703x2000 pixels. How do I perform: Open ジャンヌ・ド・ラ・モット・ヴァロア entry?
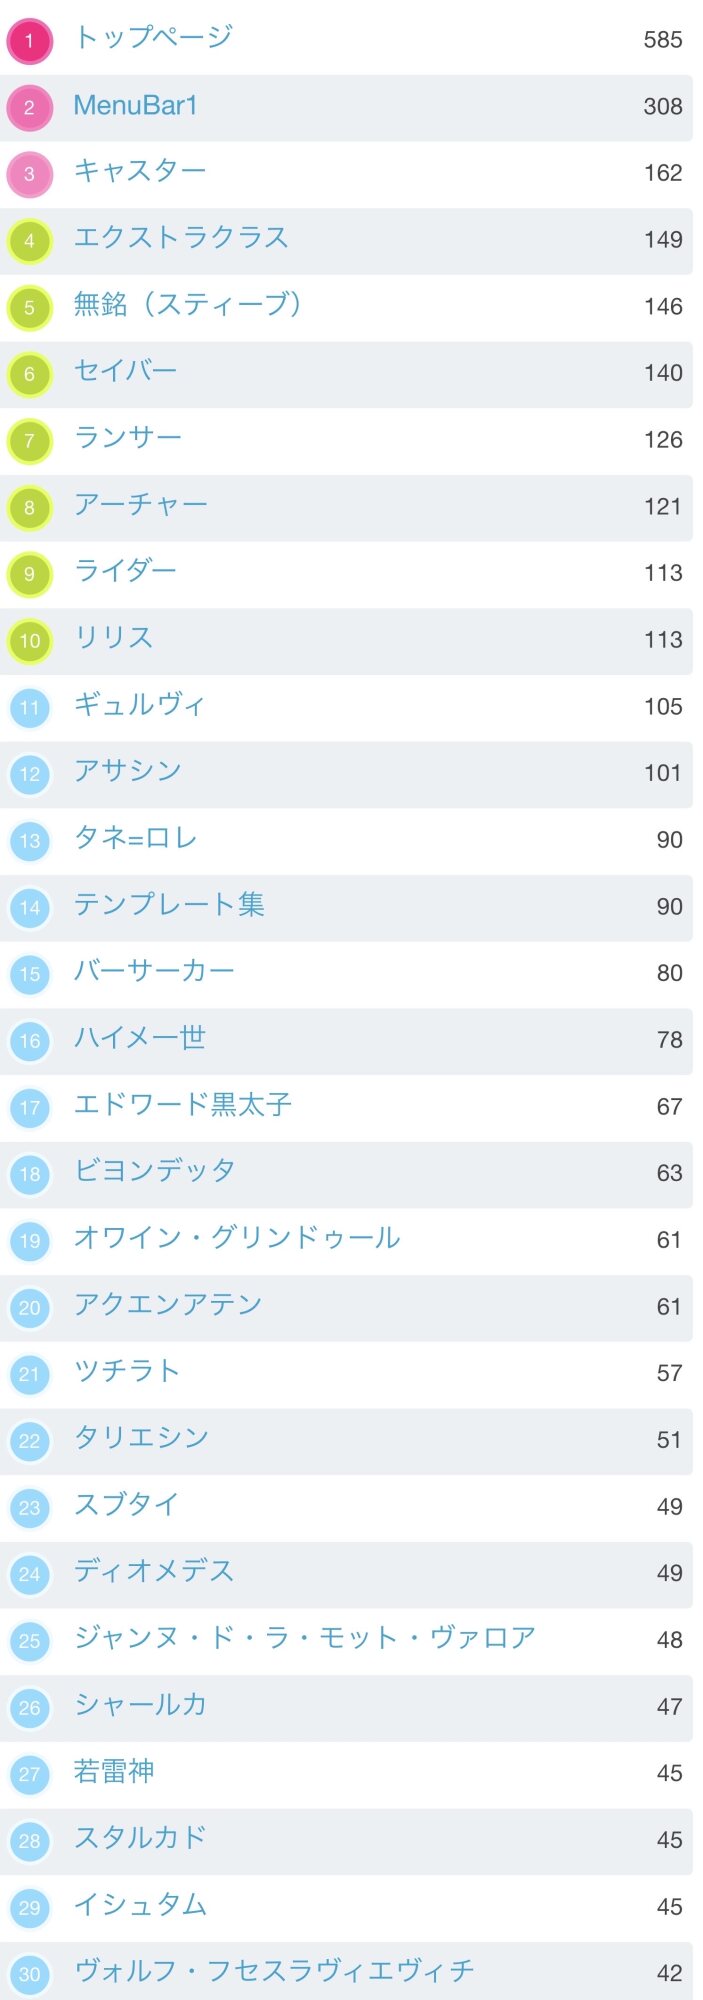(x=305, y=1638)
